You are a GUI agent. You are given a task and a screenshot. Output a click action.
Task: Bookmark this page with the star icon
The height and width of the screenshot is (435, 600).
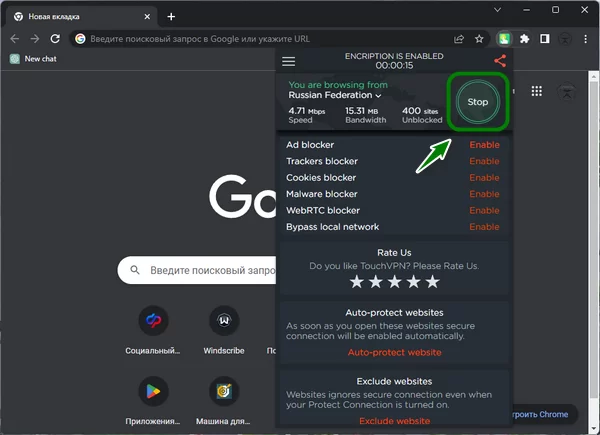point(479,39)
